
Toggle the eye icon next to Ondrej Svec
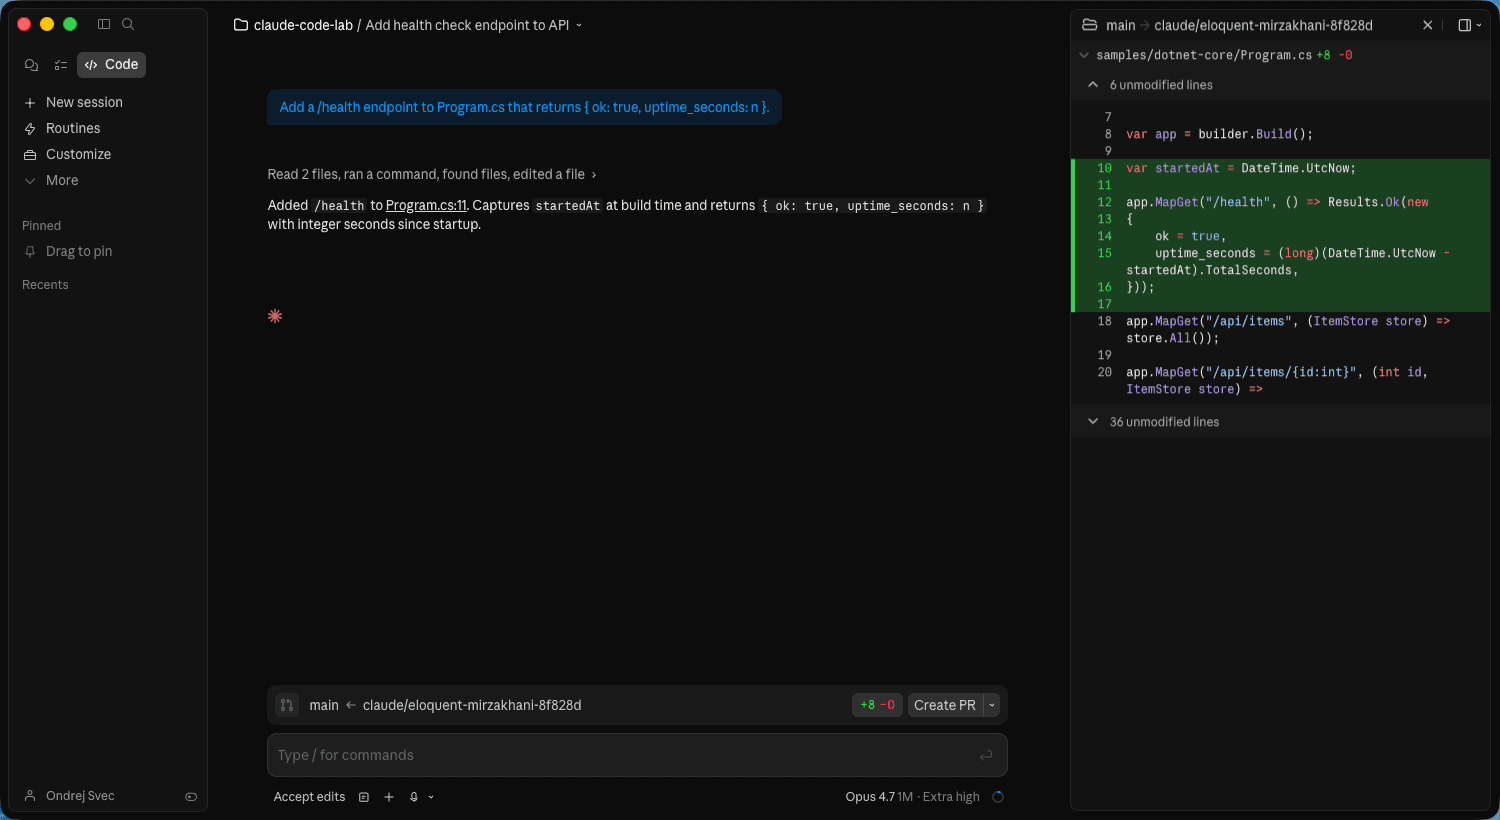pos(191,795)
